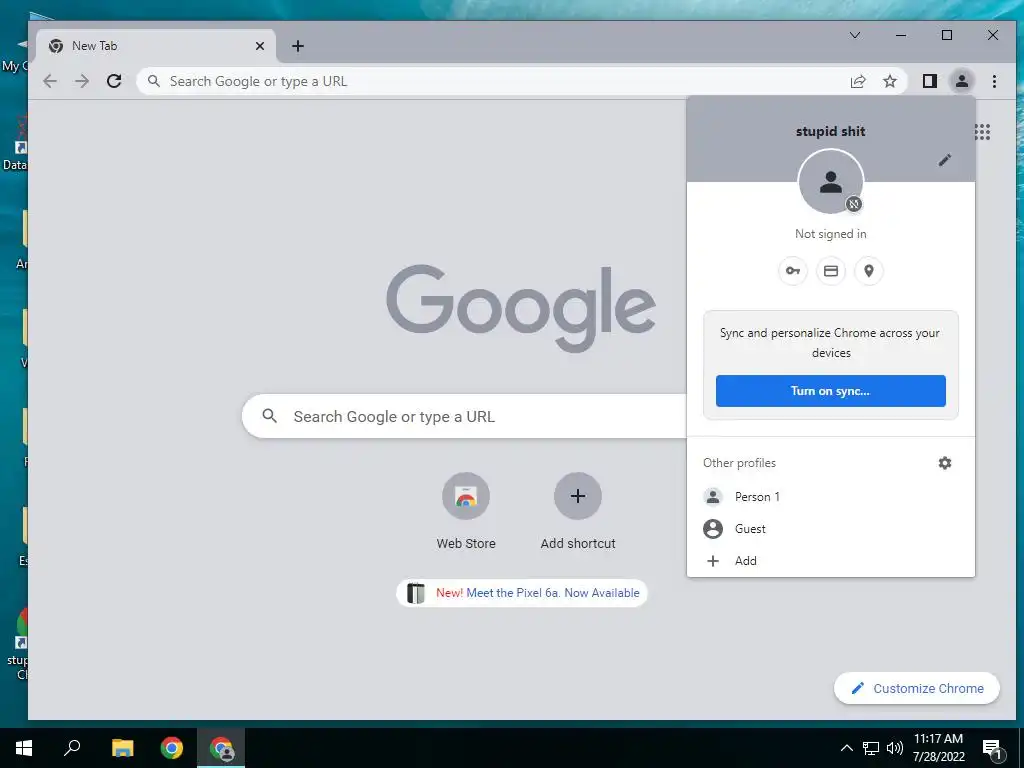Open the notification center icon
1024x768 pixels.
click(x=992, y=749)
